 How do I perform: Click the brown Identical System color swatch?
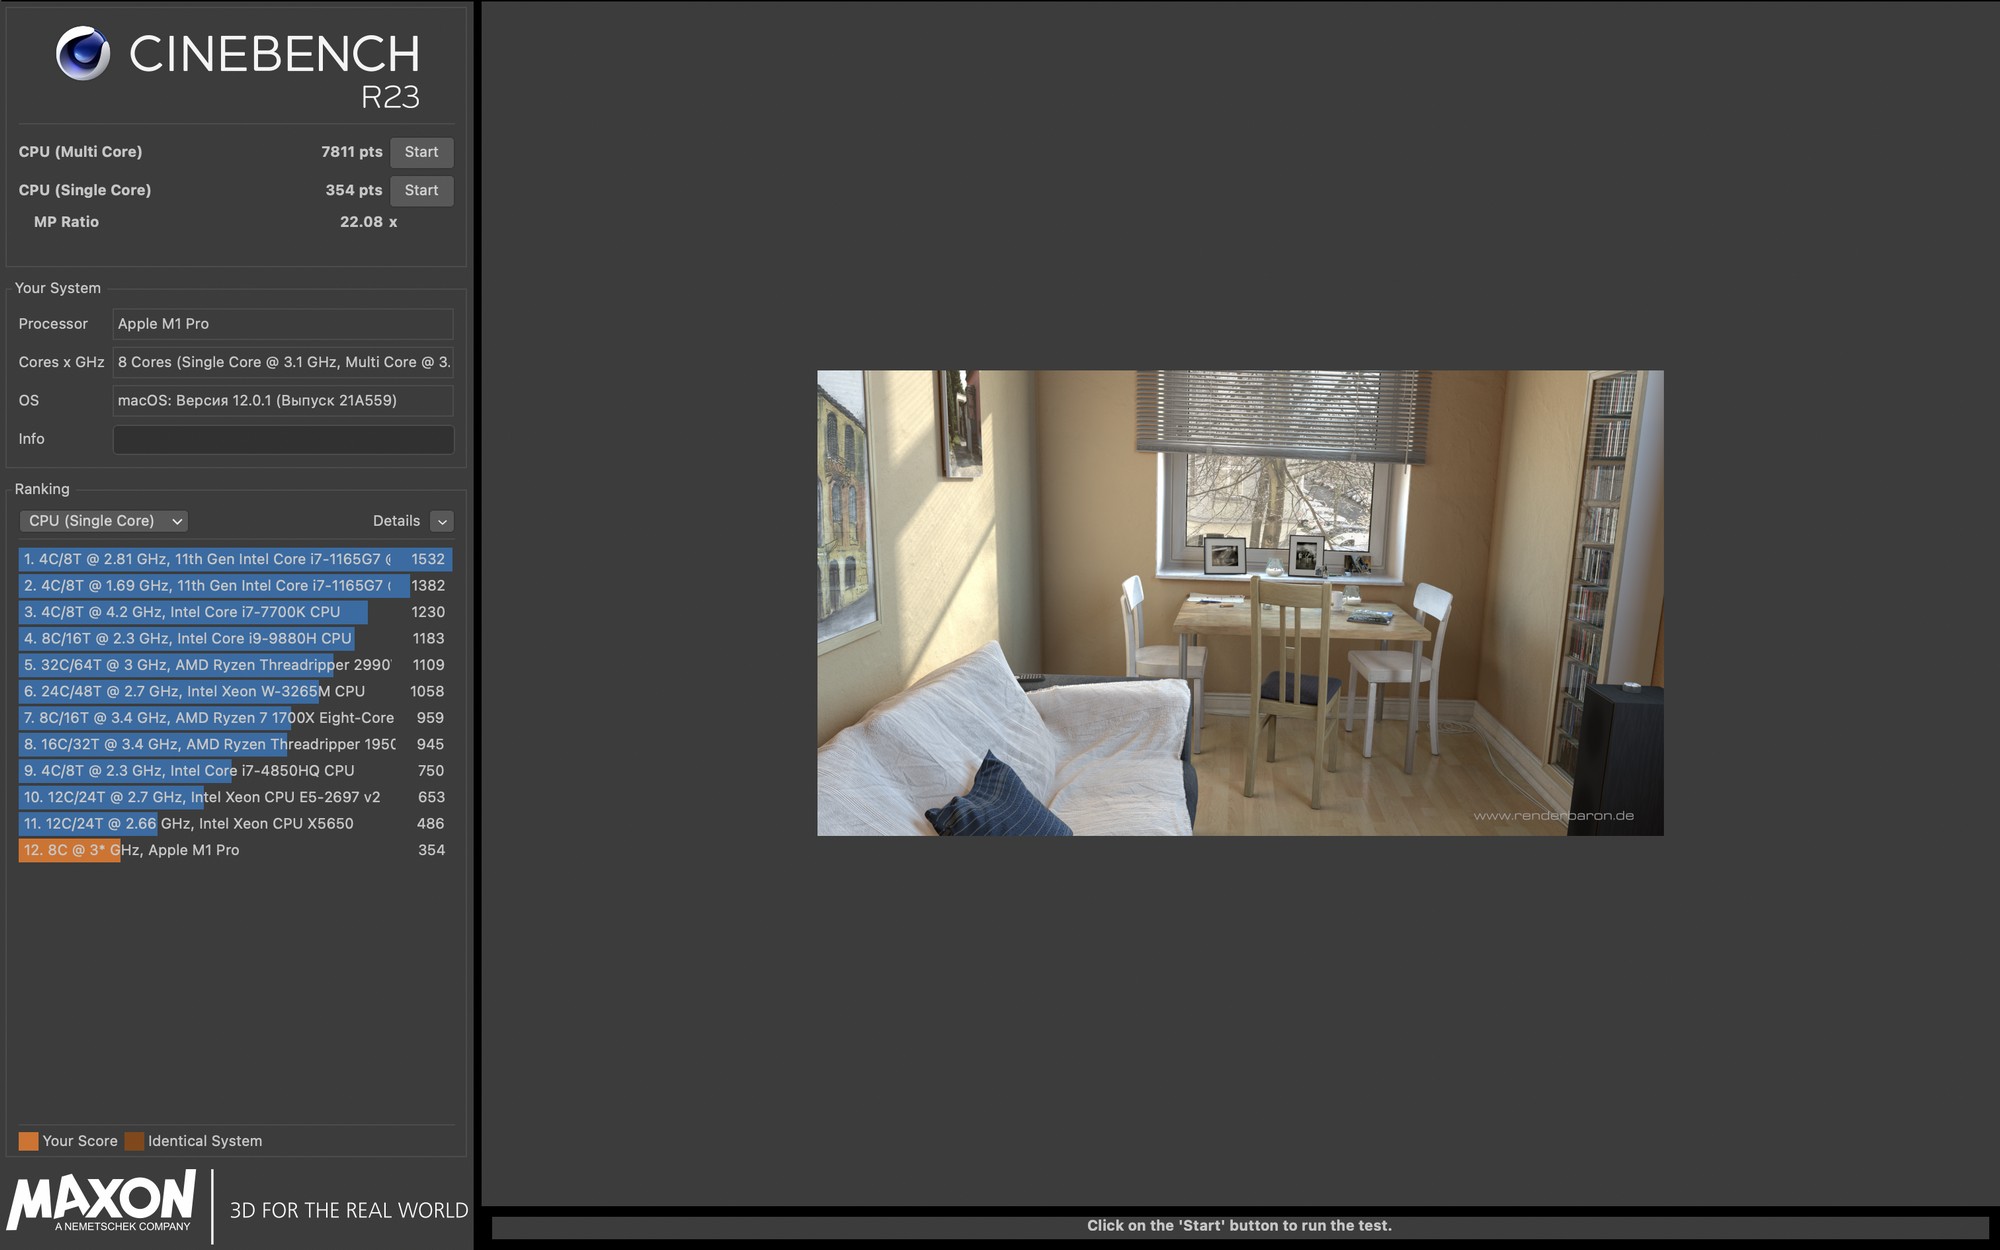point(134,1141)
